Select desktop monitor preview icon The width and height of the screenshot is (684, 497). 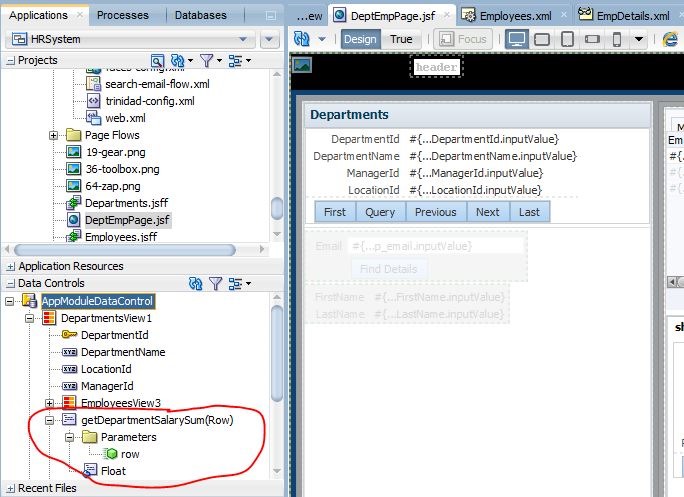[516, 39]
